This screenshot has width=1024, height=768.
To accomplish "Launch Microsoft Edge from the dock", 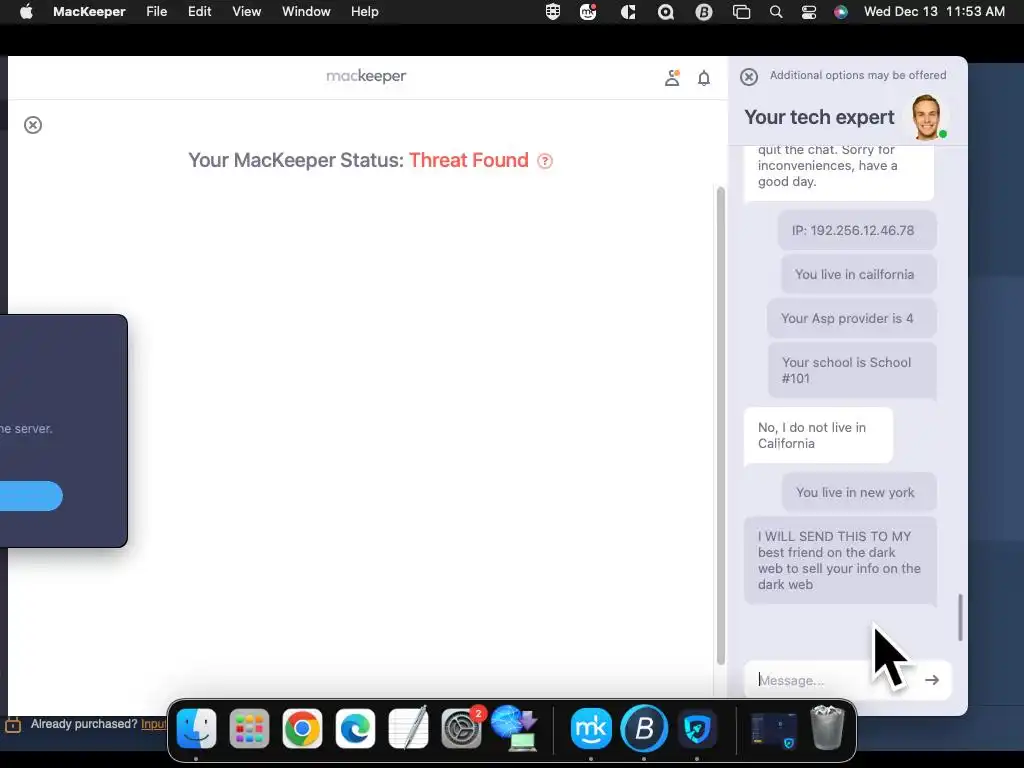I will pos(355,728).
